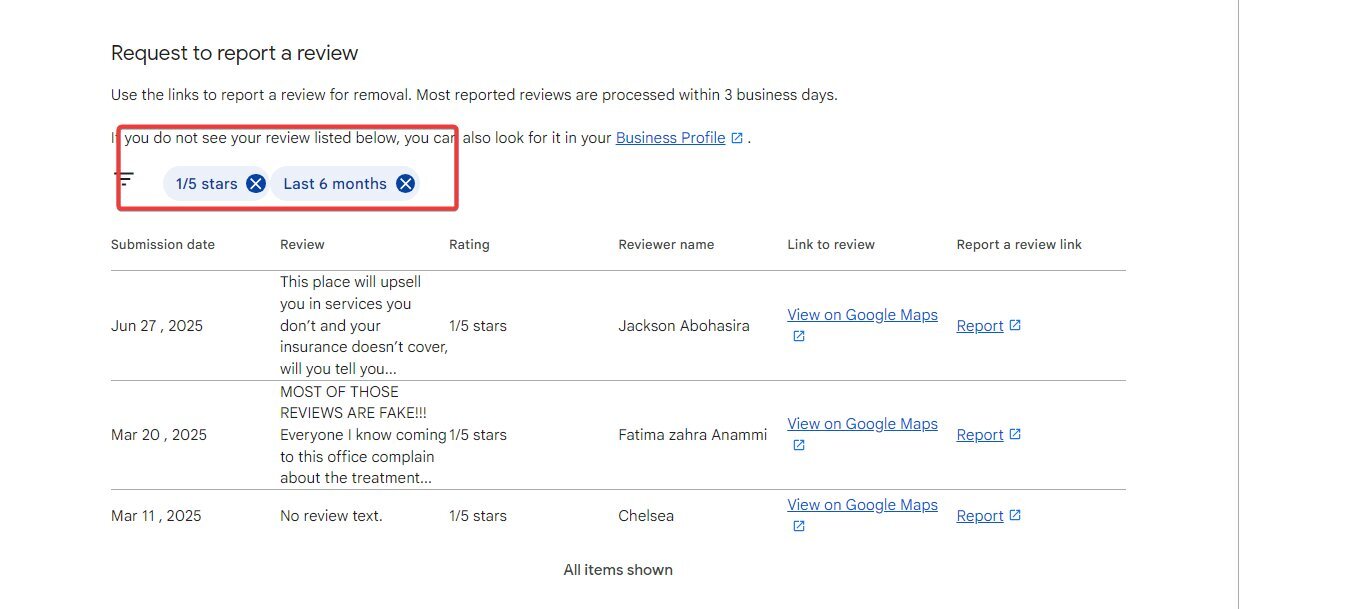This screenshot has width=1347, height=609.
Task: Click external icon under Chelsea's Maps link
Action: [x=799, y=527]
